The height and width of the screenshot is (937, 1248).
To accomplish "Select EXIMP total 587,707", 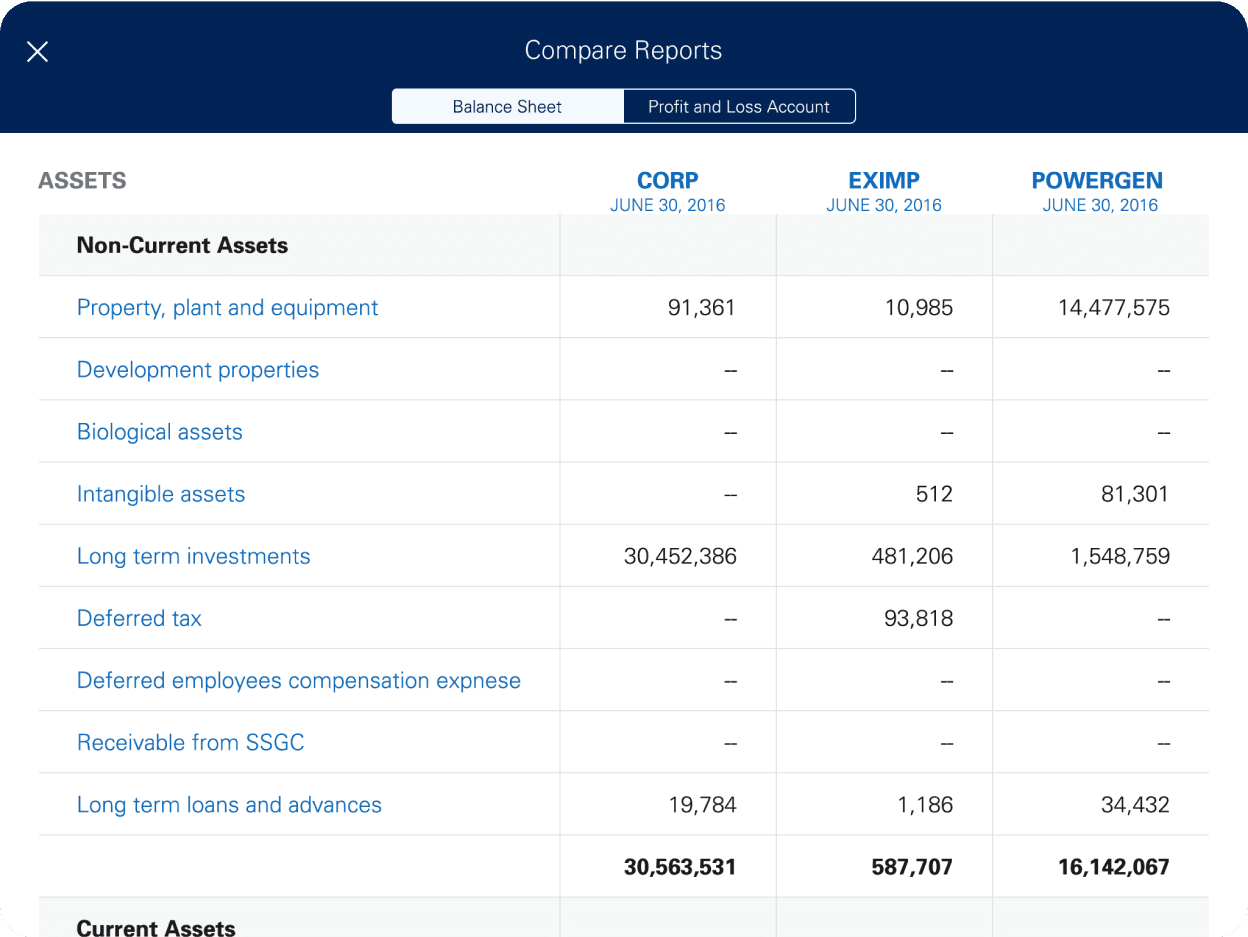I will (912, 867).
